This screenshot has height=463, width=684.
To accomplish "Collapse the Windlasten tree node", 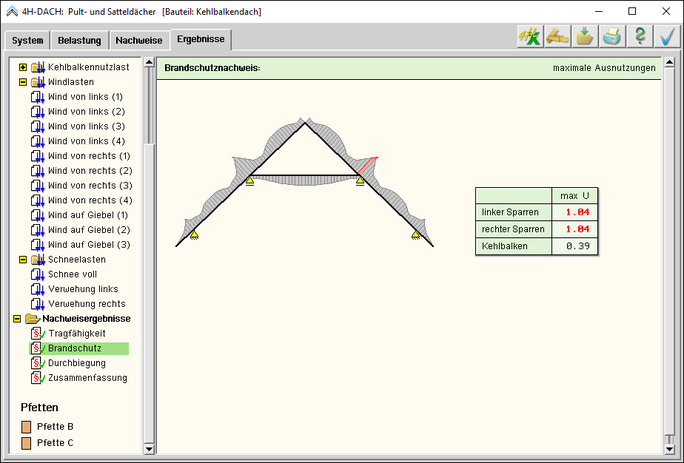I will coord(22,82).
